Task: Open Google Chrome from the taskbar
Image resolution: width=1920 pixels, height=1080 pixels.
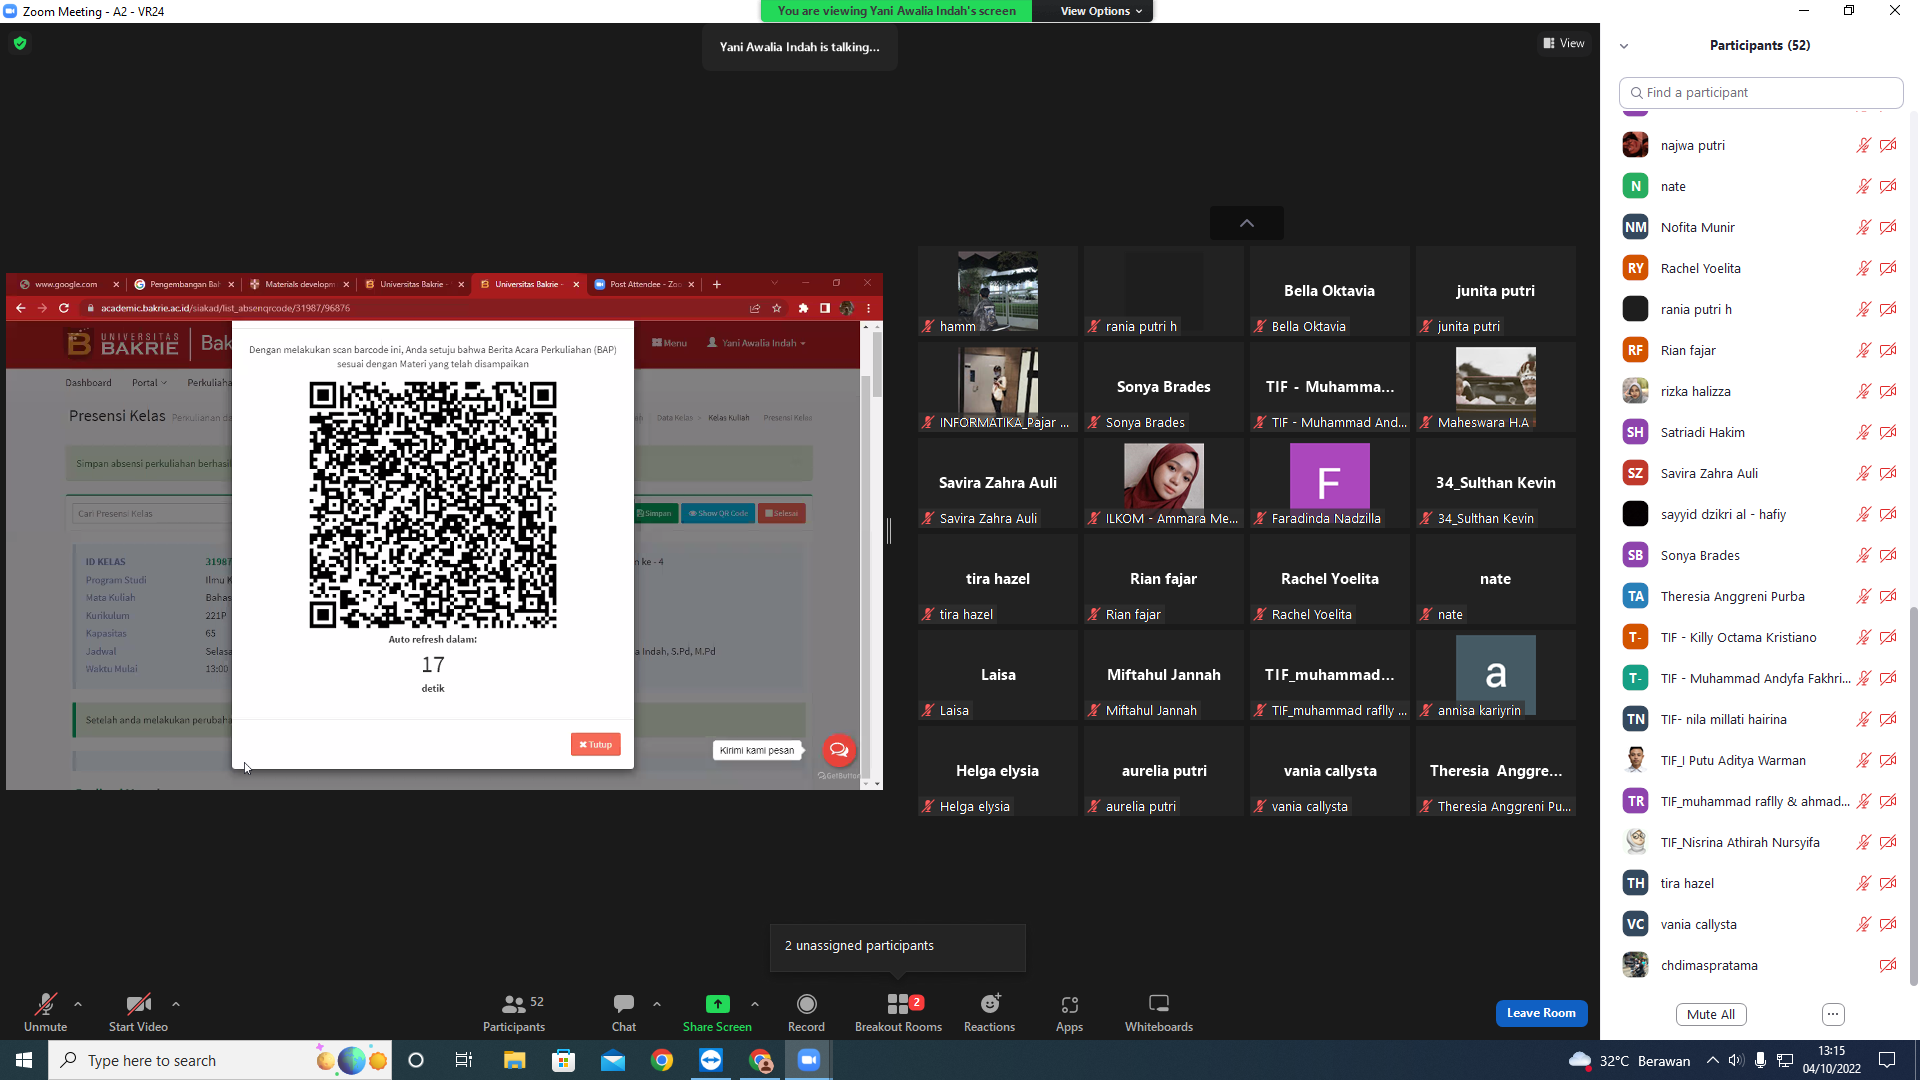Action: pos(662,1060)
